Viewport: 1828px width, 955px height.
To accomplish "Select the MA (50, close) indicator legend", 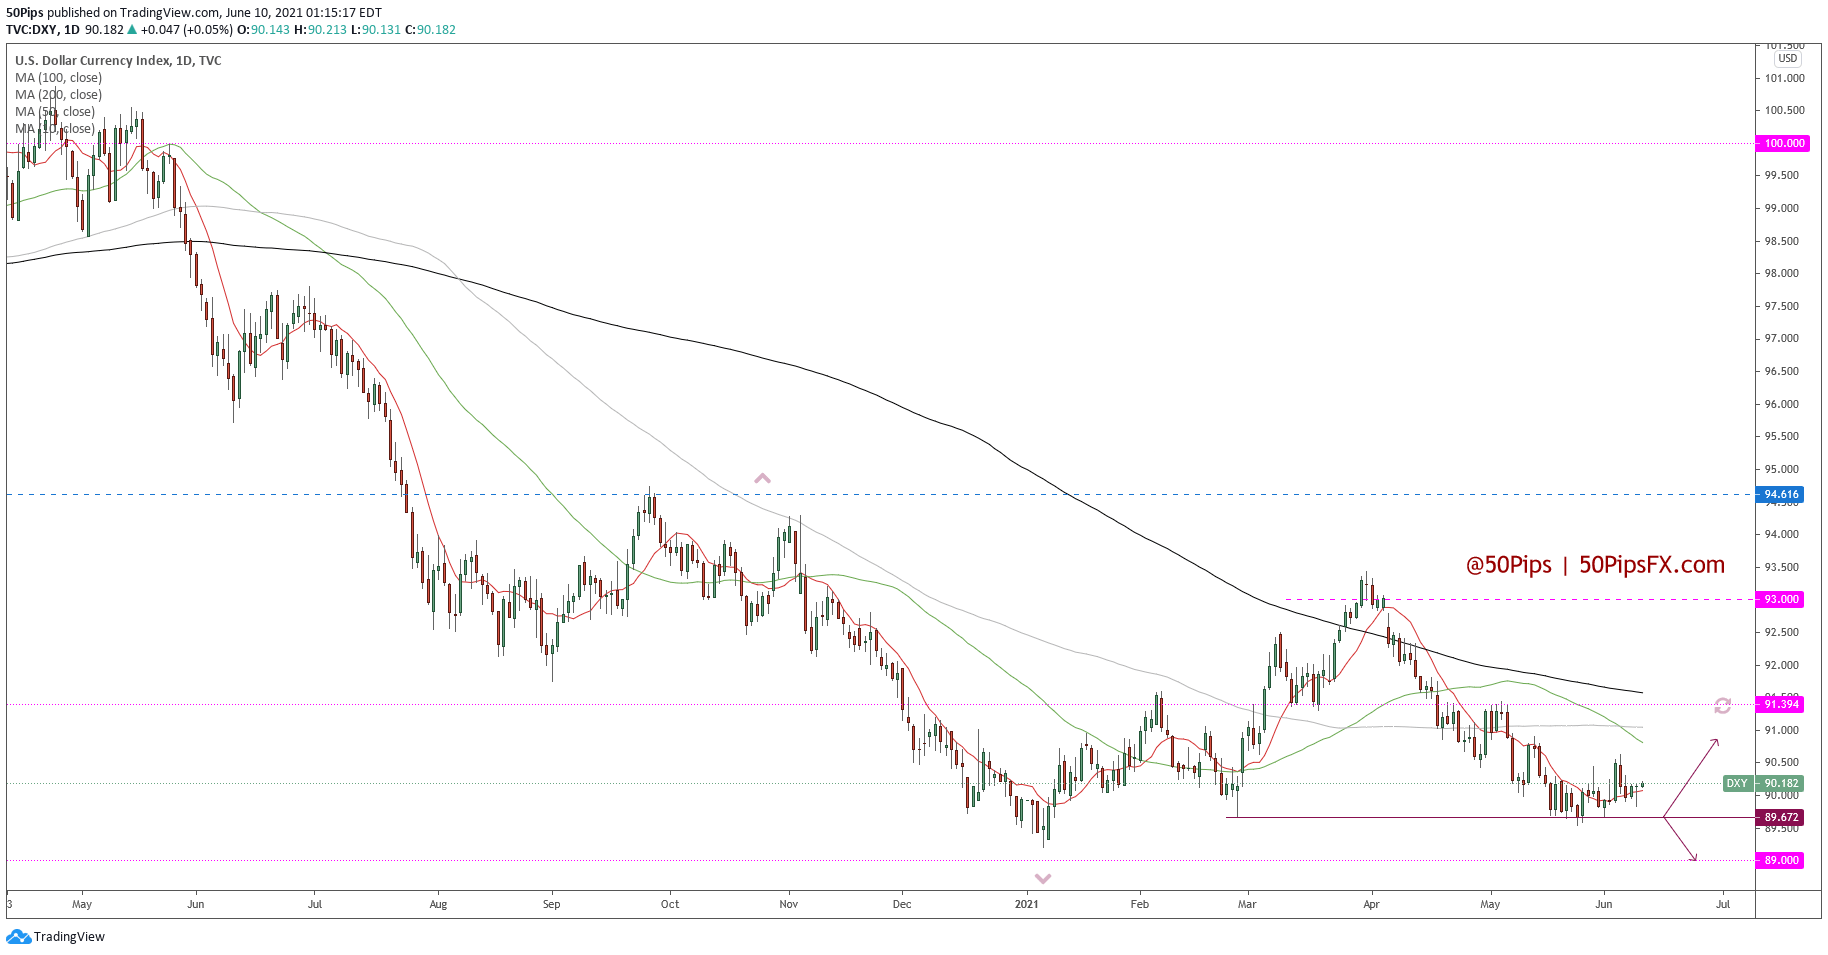I will [55, 112].
